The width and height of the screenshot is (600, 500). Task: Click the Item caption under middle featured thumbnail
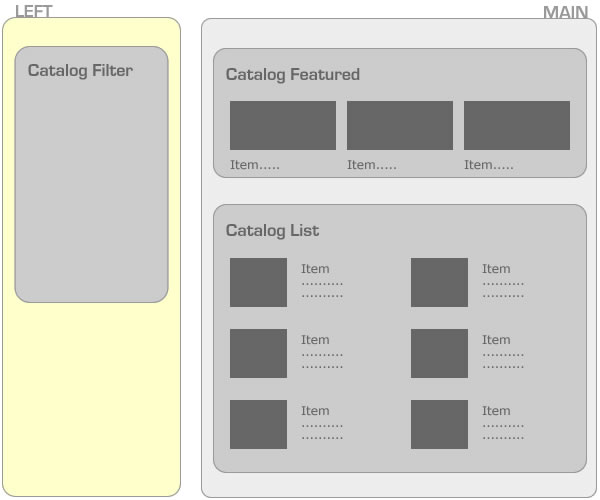pos(371,165)
